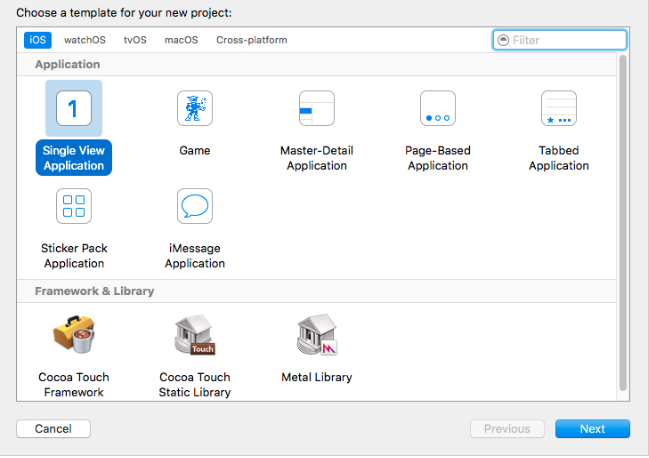Open the Cross-platform tab
649x458 pixels.
(x=252, y=40)
